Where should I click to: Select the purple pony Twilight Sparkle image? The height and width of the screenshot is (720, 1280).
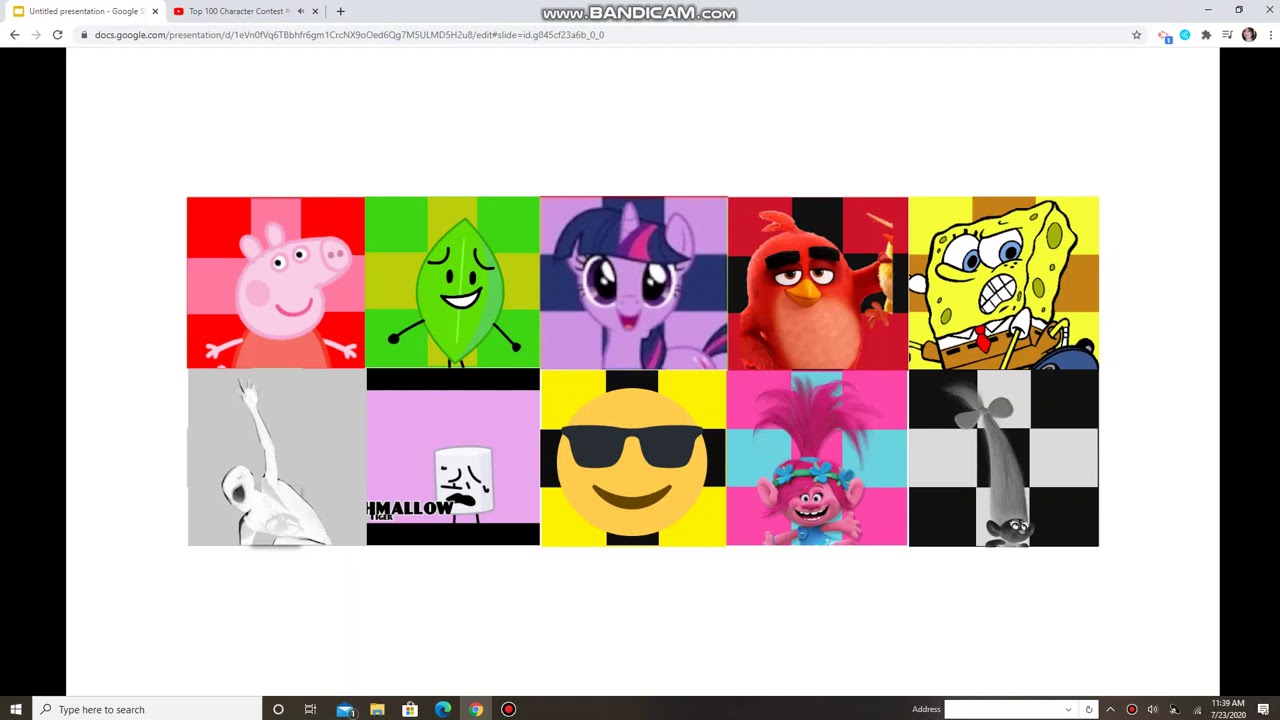click(634, 283)
